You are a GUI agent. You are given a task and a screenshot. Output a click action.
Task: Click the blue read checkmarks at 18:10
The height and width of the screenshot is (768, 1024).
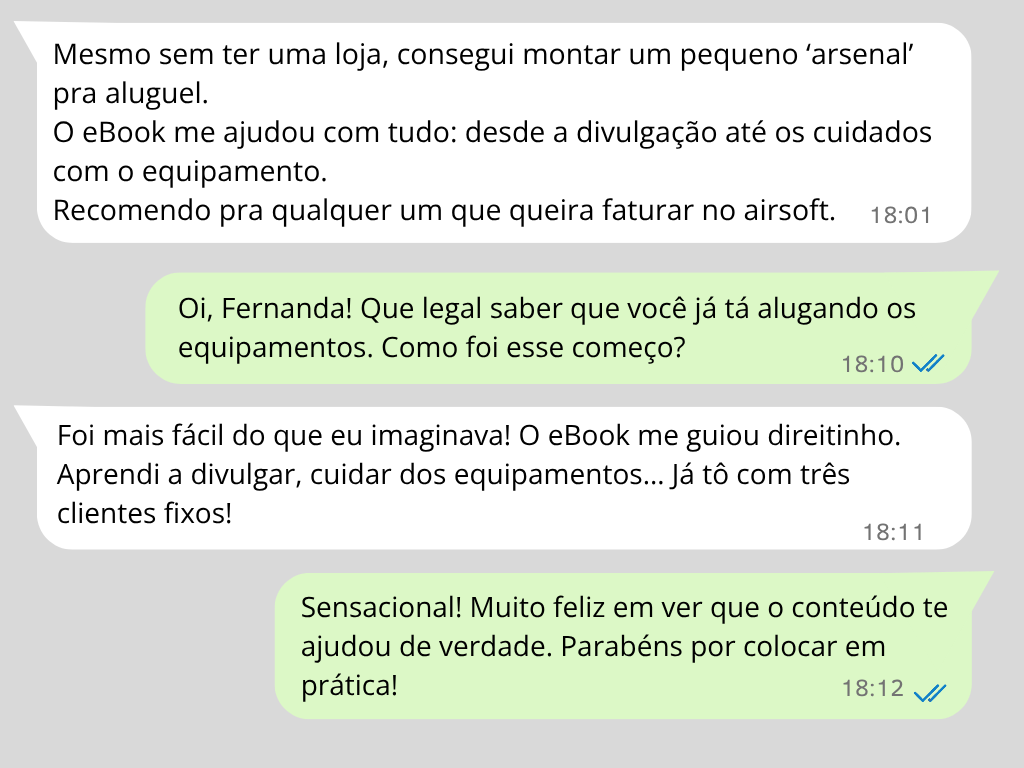tap(928, 363)
